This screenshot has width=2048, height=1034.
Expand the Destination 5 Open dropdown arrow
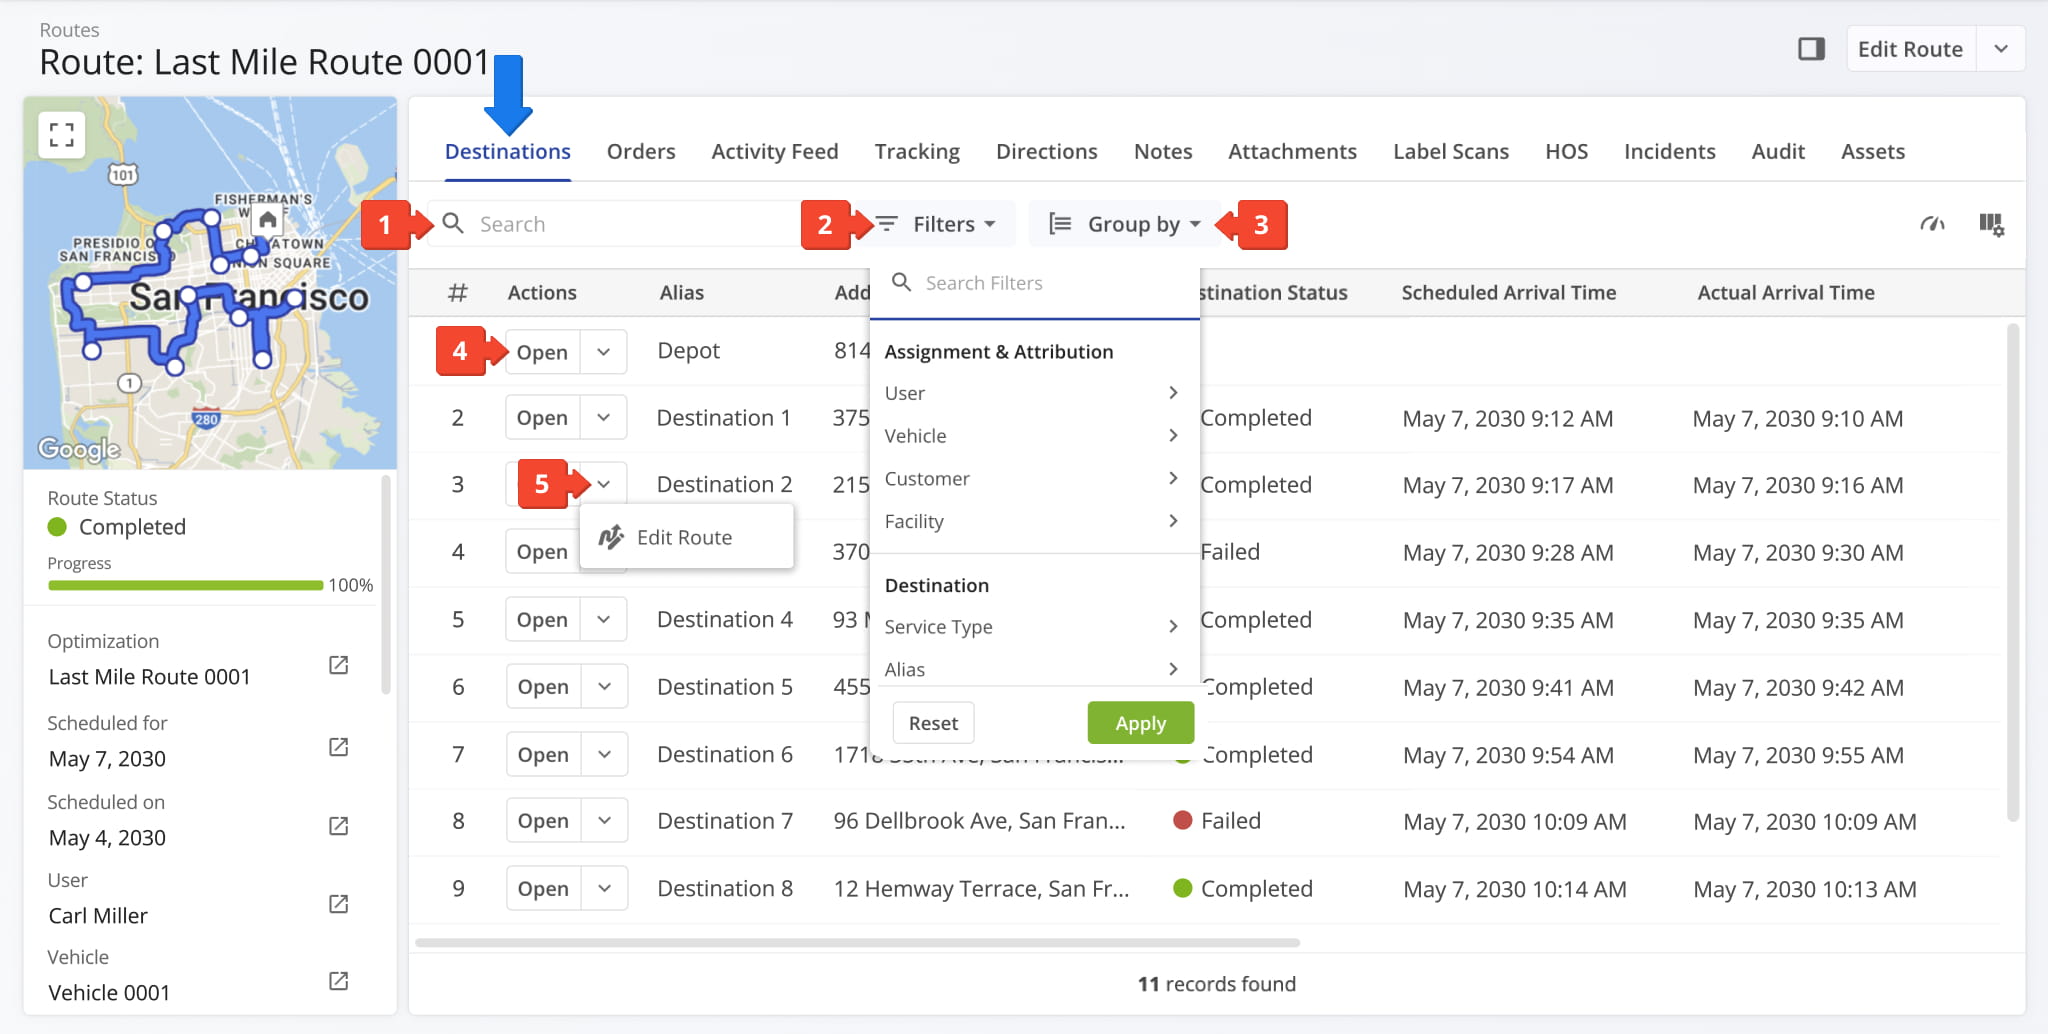(x=604, y=687)
